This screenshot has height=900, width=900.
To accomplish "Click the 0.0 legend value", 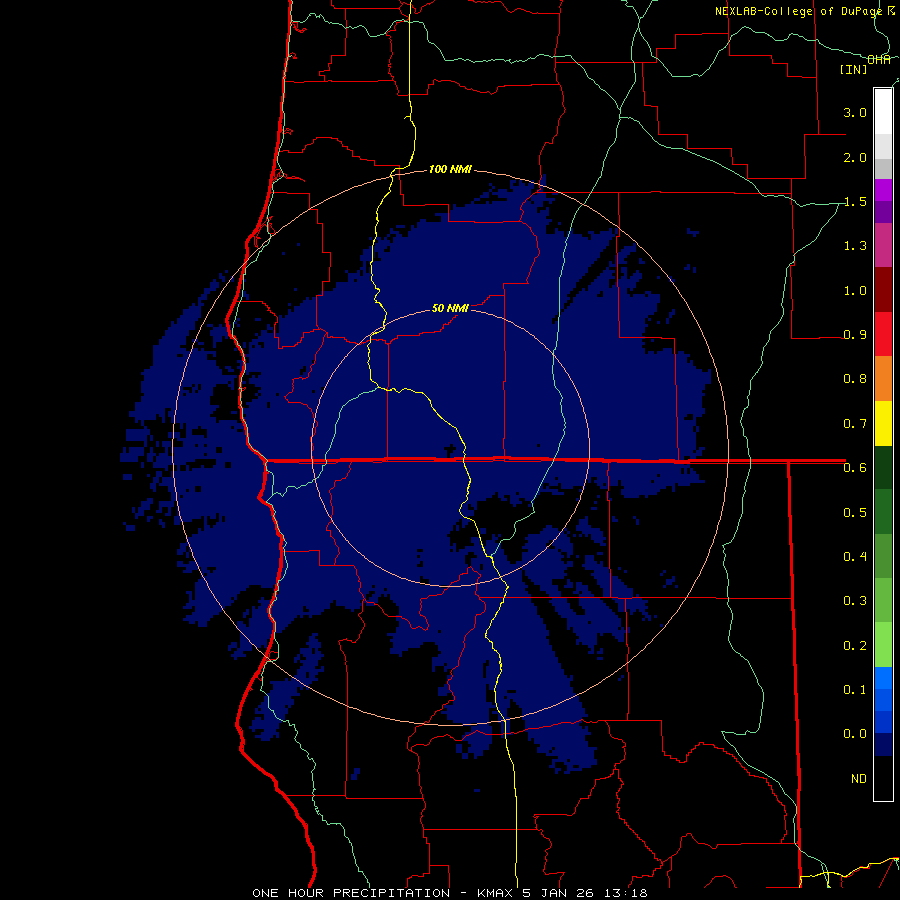I will (855, 734).
